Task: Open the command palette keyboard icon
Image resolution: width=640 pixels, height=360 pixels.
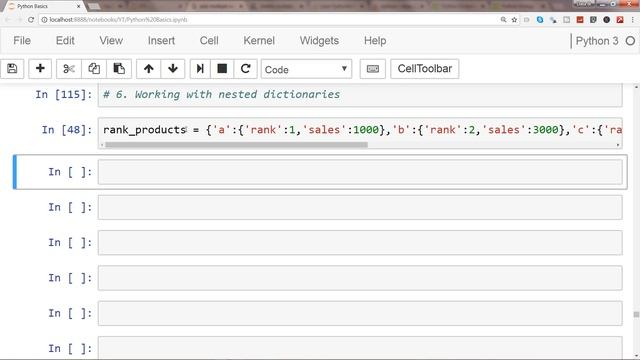Action: (x=373, y=69)
